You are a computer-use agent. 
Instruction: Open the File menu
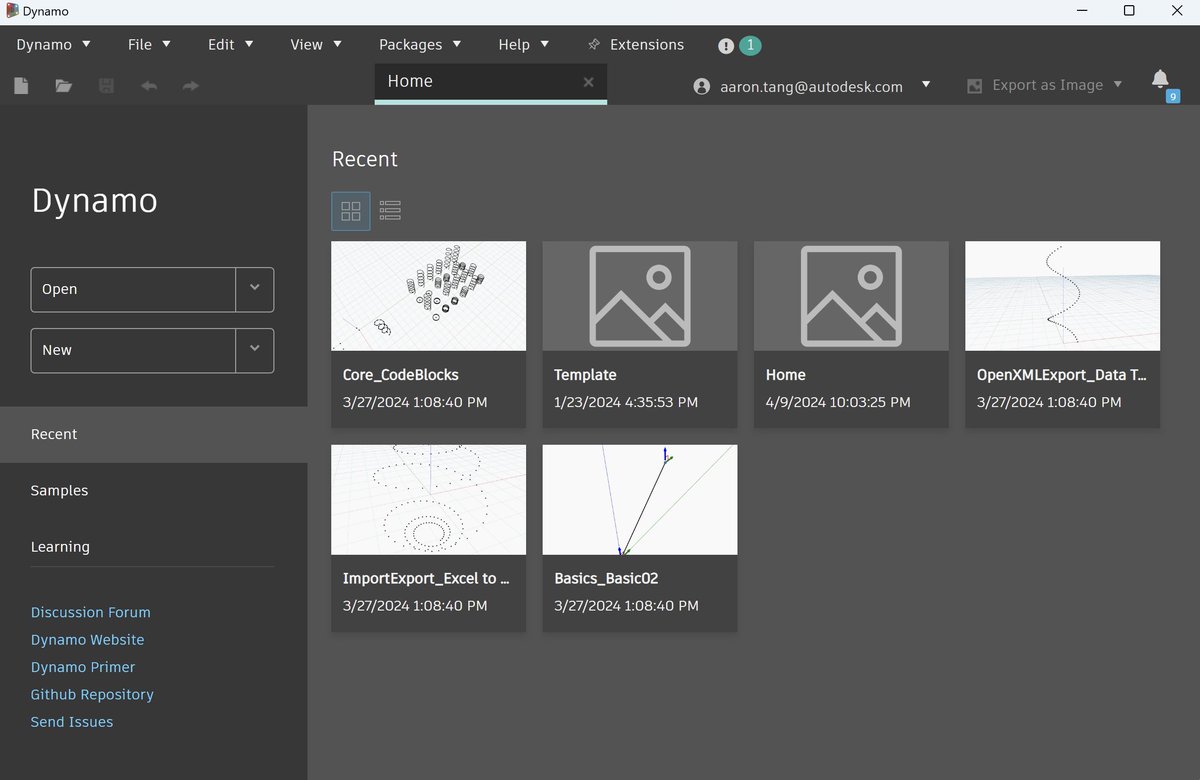(x=150, y=45)
